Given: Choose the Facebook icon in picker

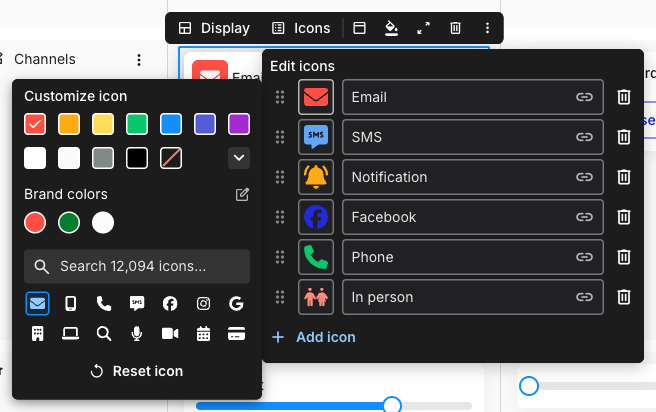Looking at the screenshot, I should tap(170, 303).
